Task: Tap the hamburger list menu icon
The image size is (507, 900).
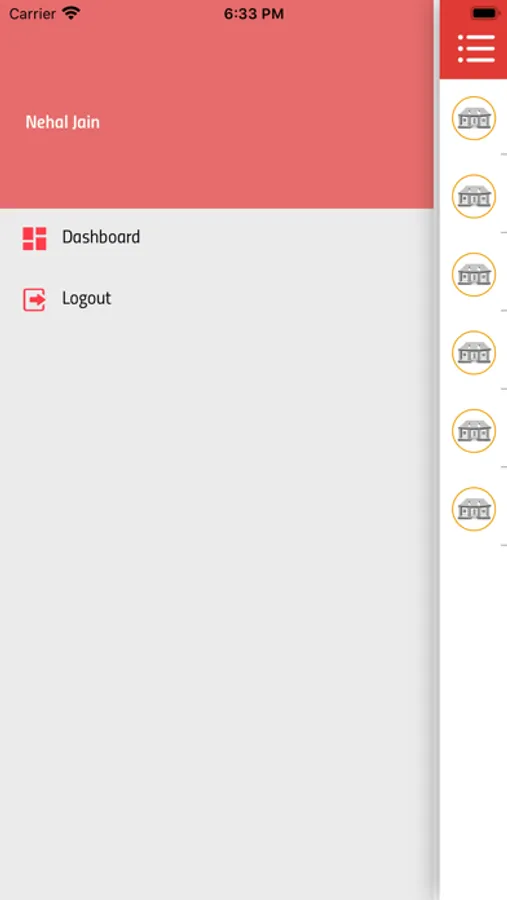Action: pos(476,48)
